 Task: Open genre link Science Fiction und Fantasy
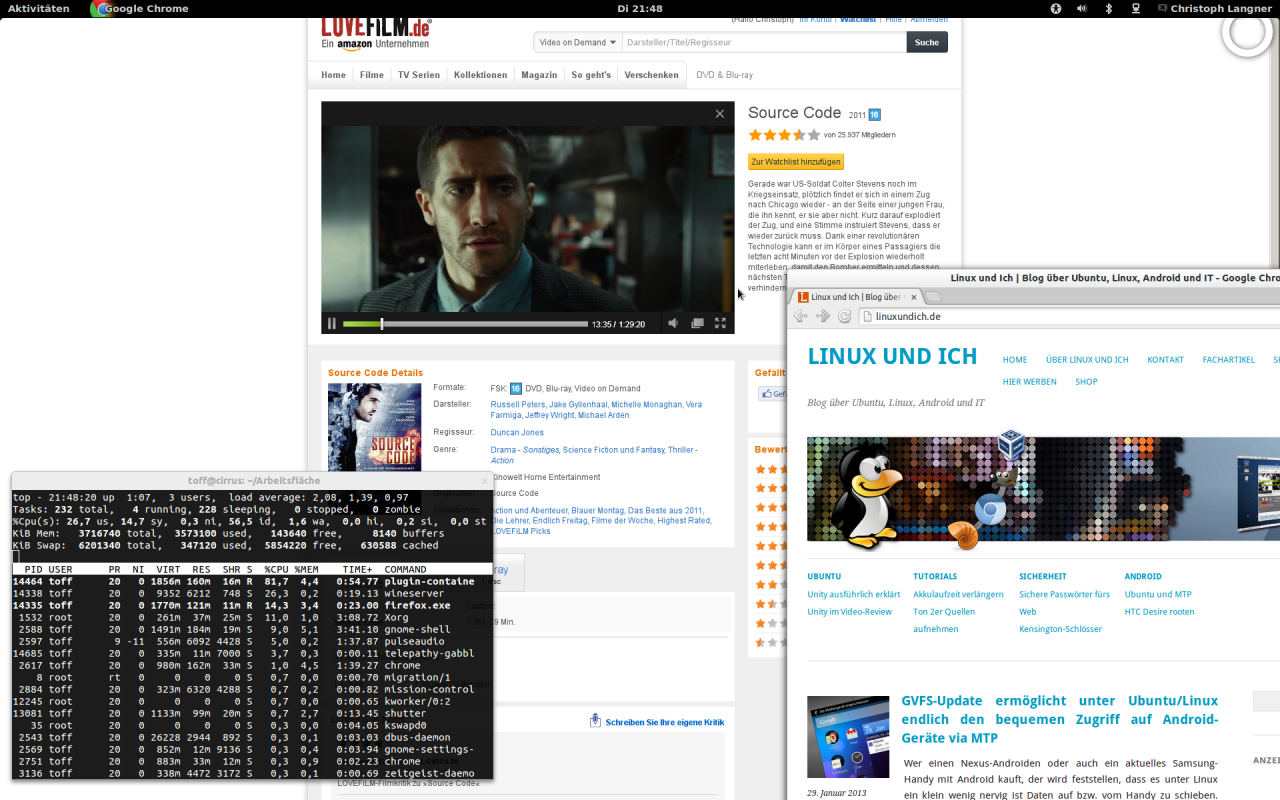pyautogui.click(x=613, y=450)
